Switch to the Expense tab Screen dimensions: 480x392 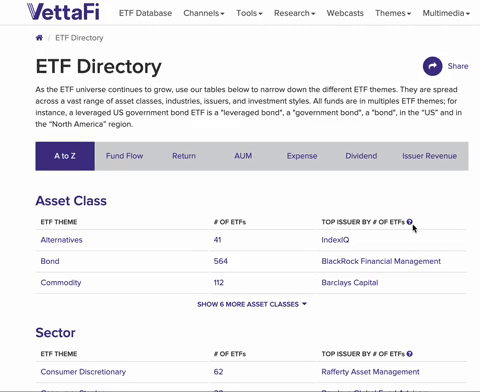pos(302,156)
